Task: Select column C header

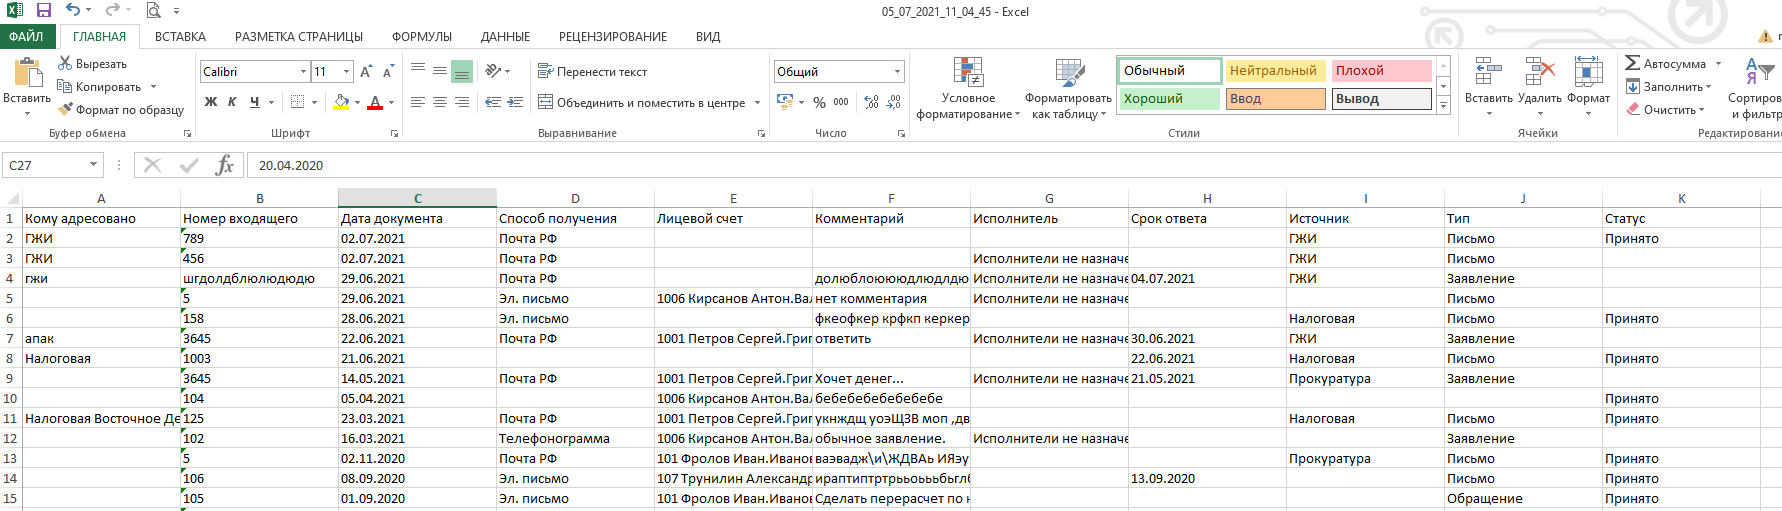Action: (x=417, y=198)
